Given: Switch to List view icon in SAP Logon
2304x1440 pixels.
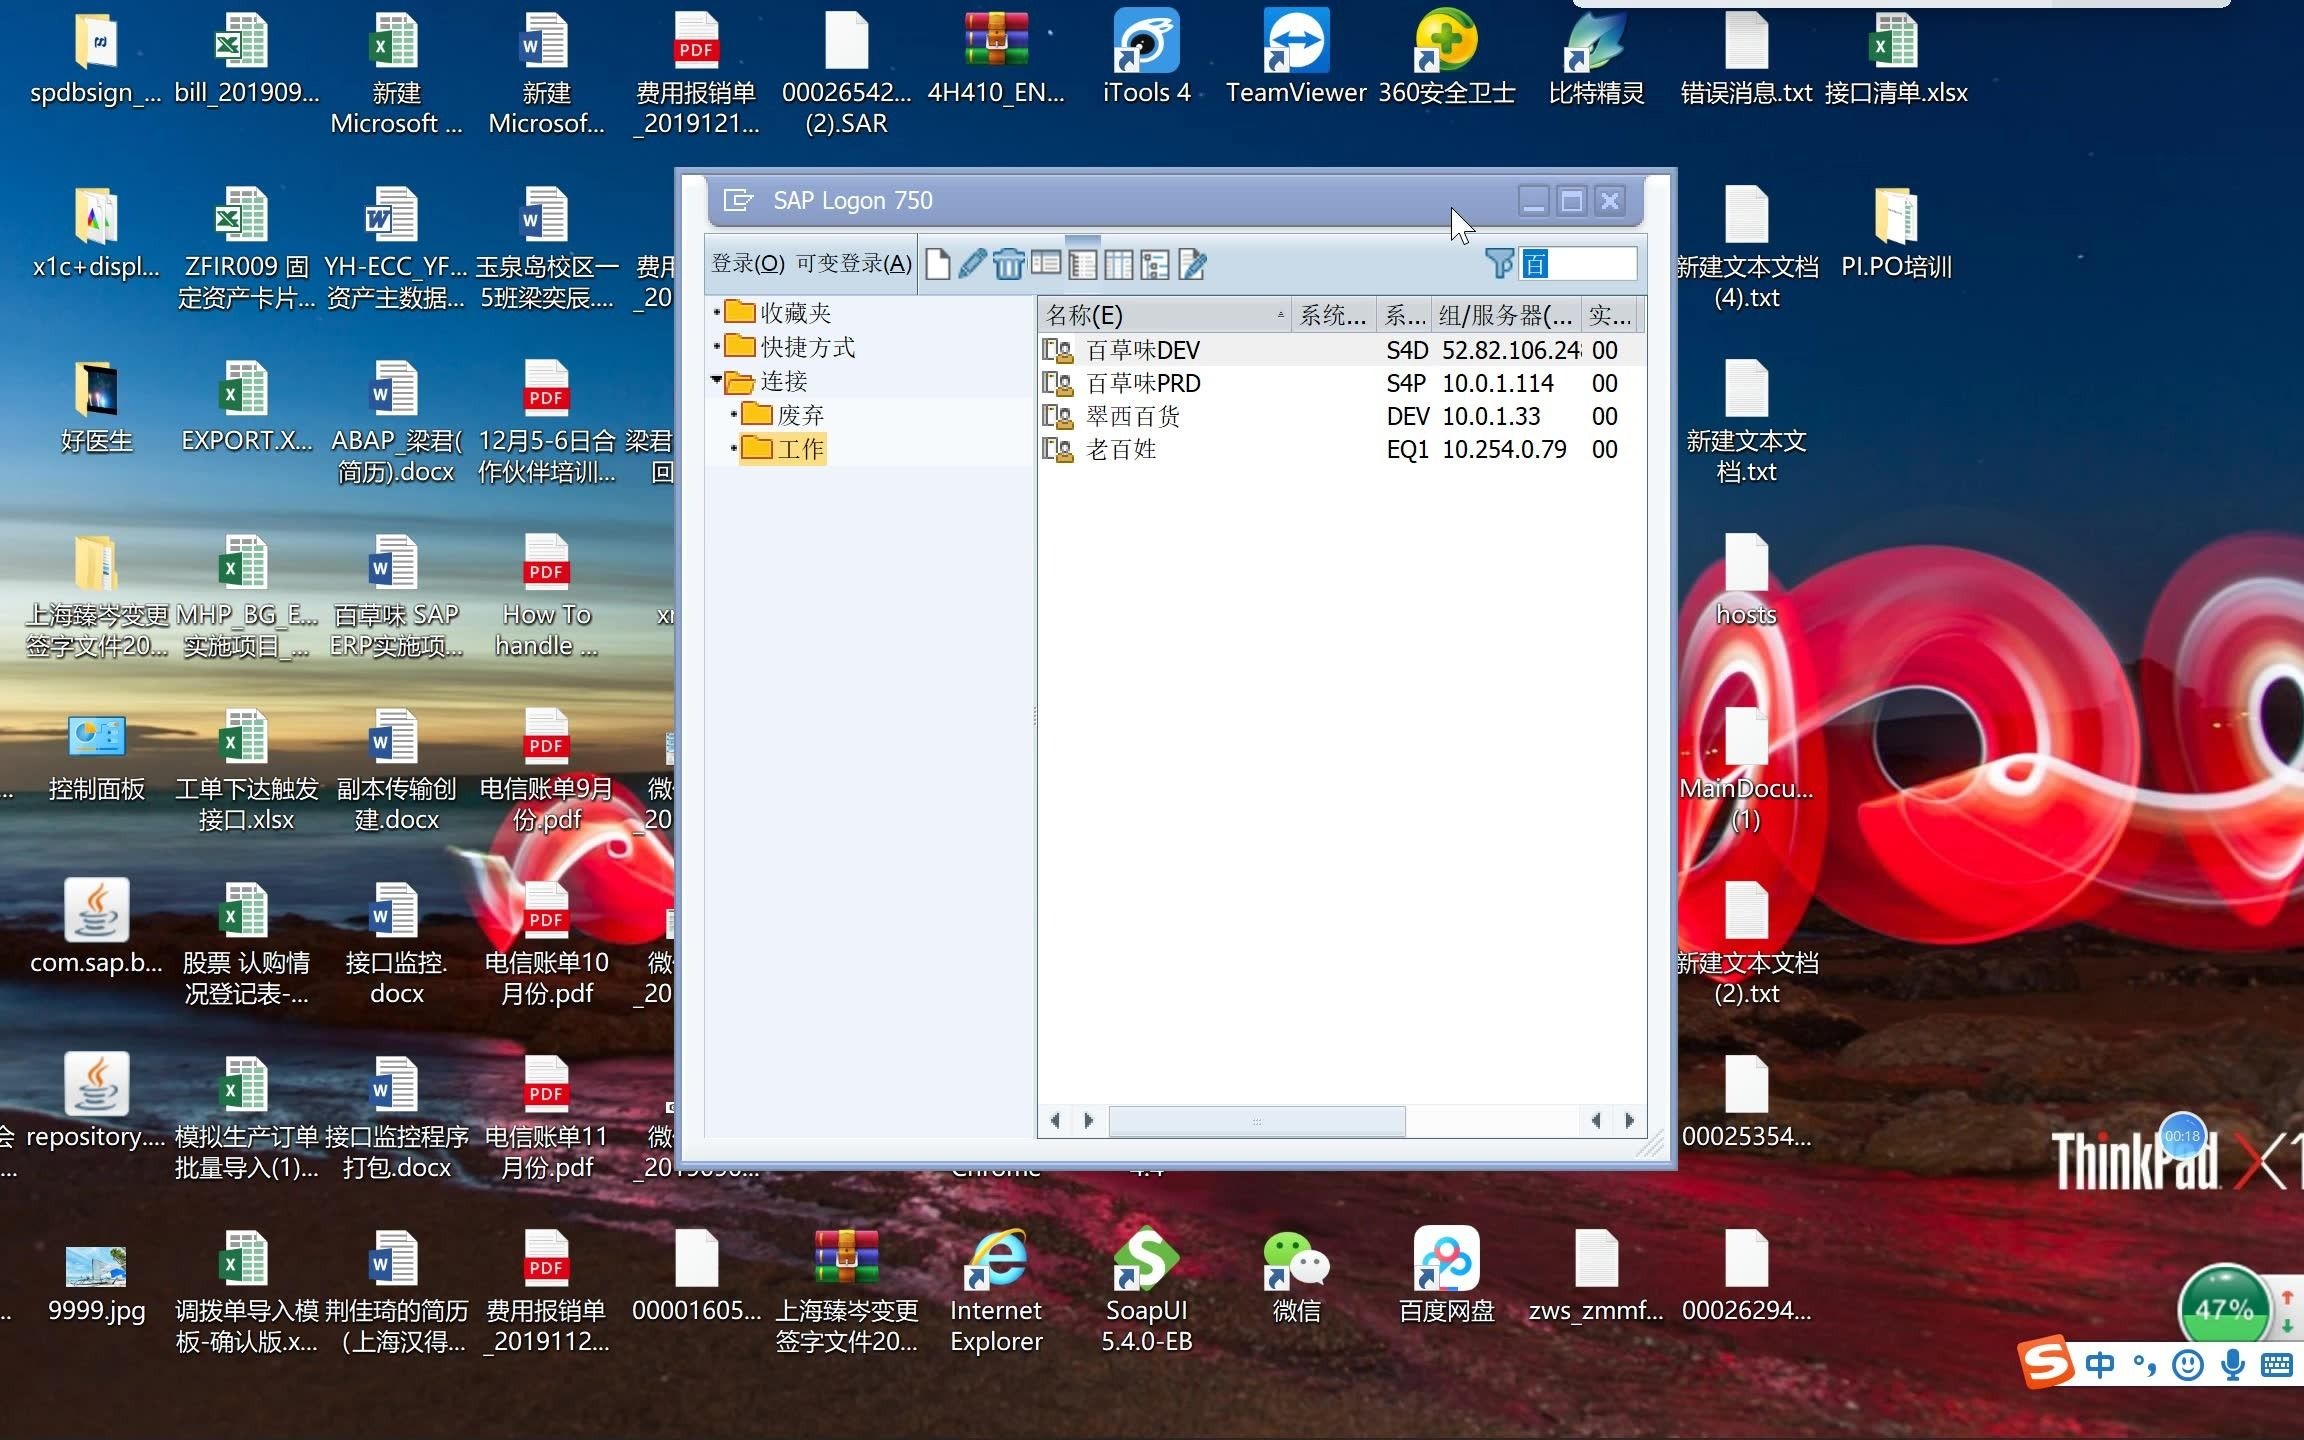Looking at the screenshot, I should [x=1082, y=264].
